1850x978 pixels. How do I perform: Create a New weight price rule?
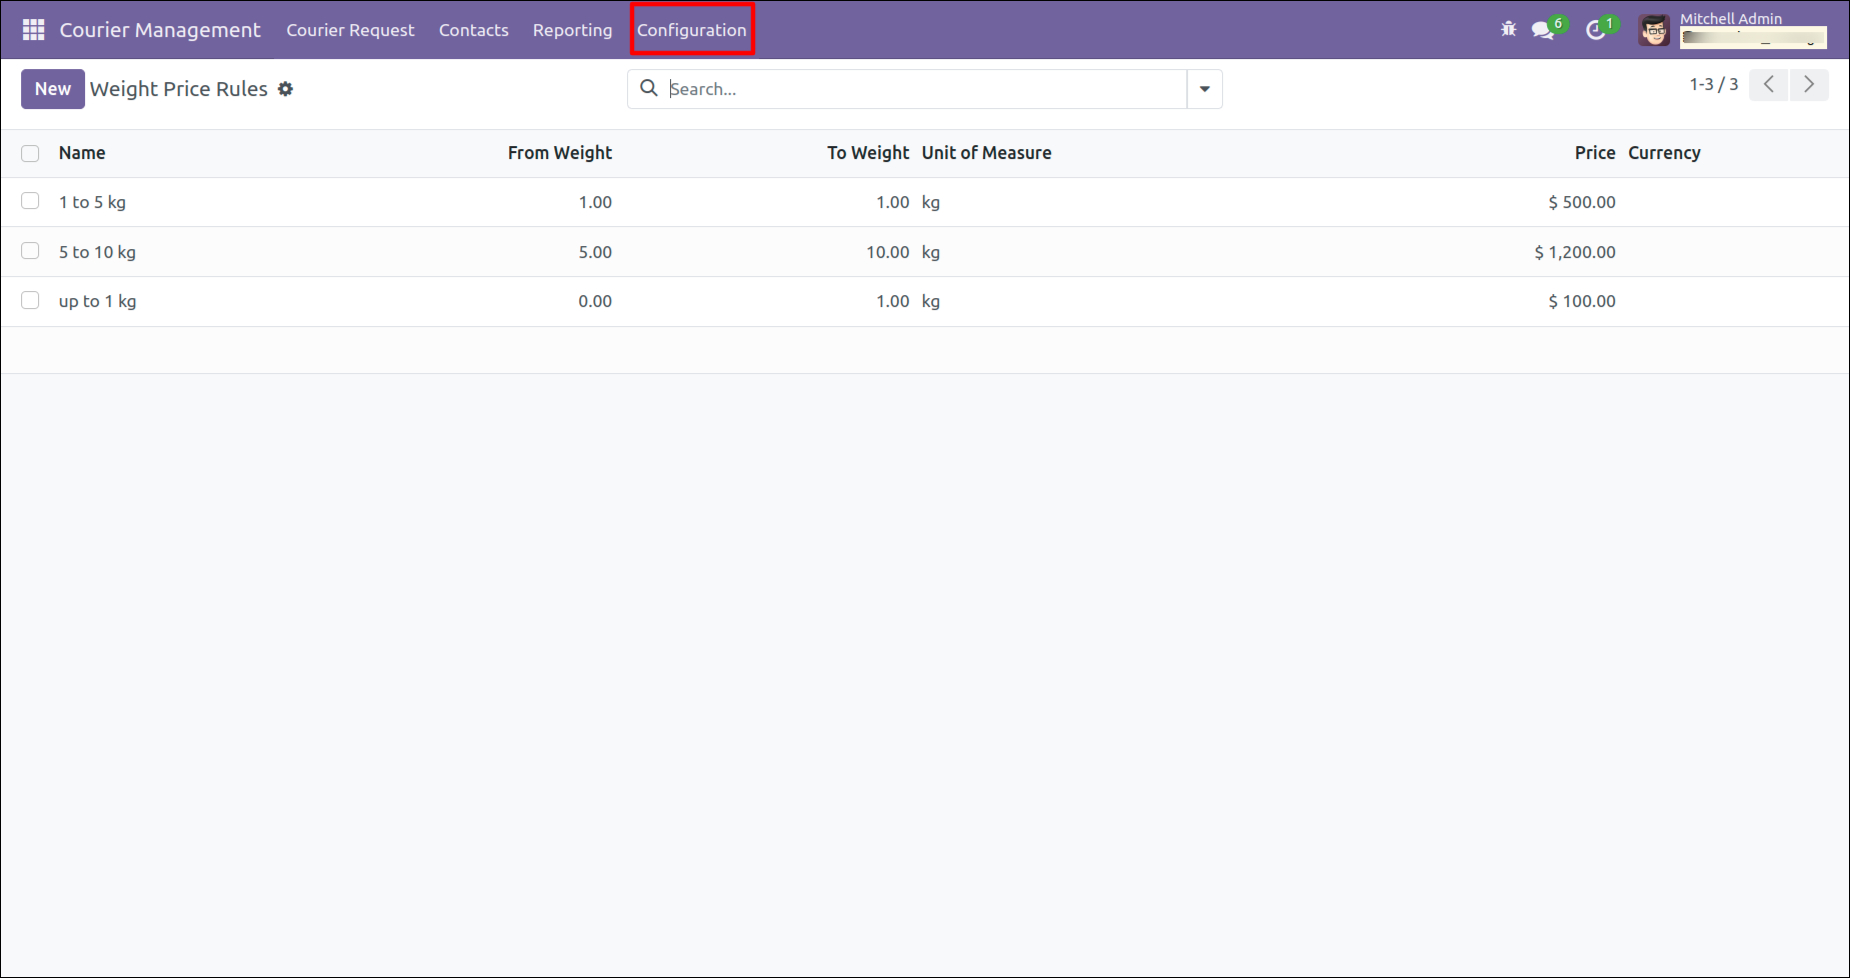click(x=53, y=89)
